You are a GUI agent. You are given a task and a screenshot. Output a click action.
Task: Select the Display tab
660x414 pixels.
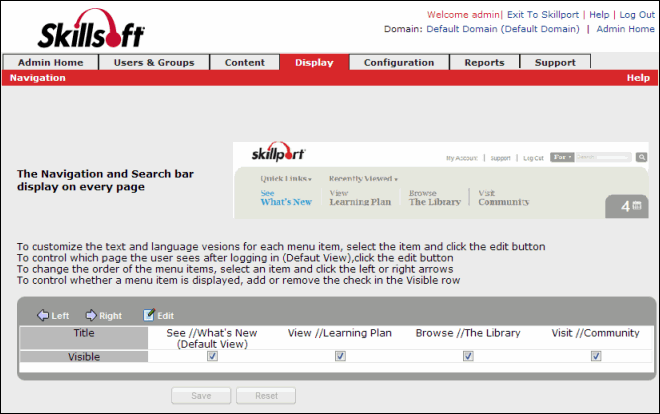(314, 62)
